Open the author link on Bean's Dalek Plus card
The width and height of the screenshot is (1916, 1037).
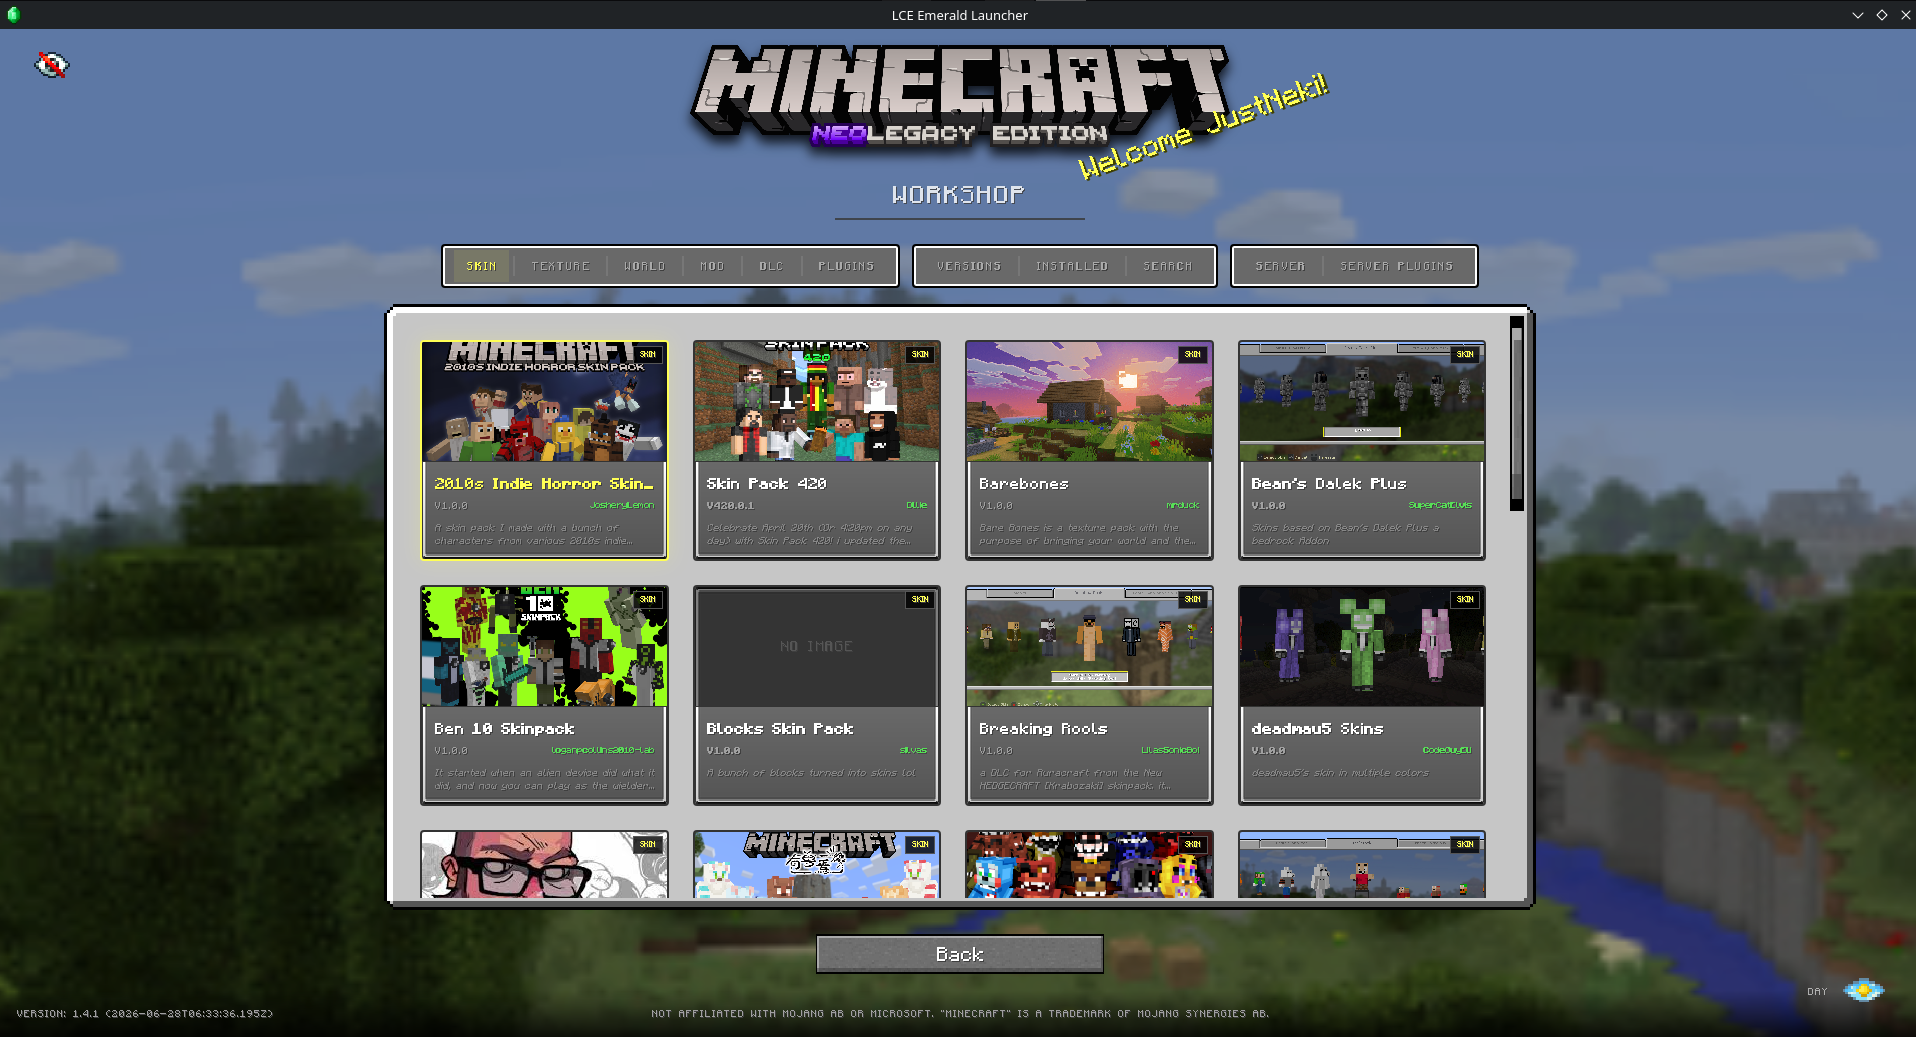click(1440, 505)
